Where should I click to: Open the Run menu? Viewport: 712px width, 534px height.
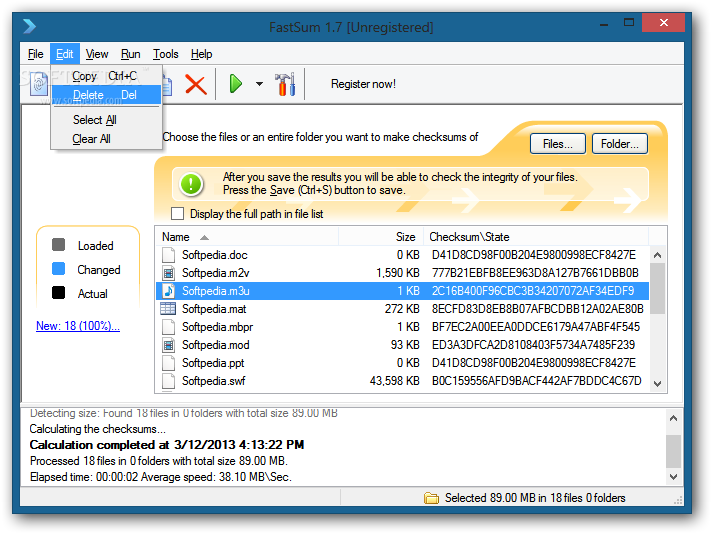point(131,54)
